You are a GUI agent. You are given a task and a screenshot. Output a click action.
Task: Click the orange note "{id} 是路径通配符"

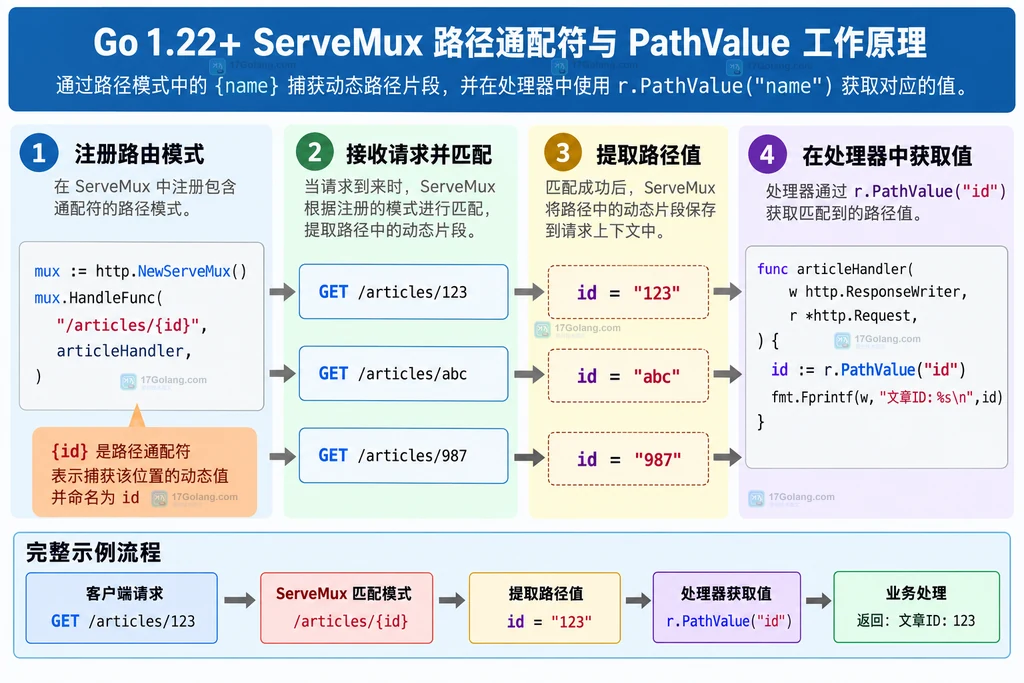pyautogui.click(x=121, y=451)
